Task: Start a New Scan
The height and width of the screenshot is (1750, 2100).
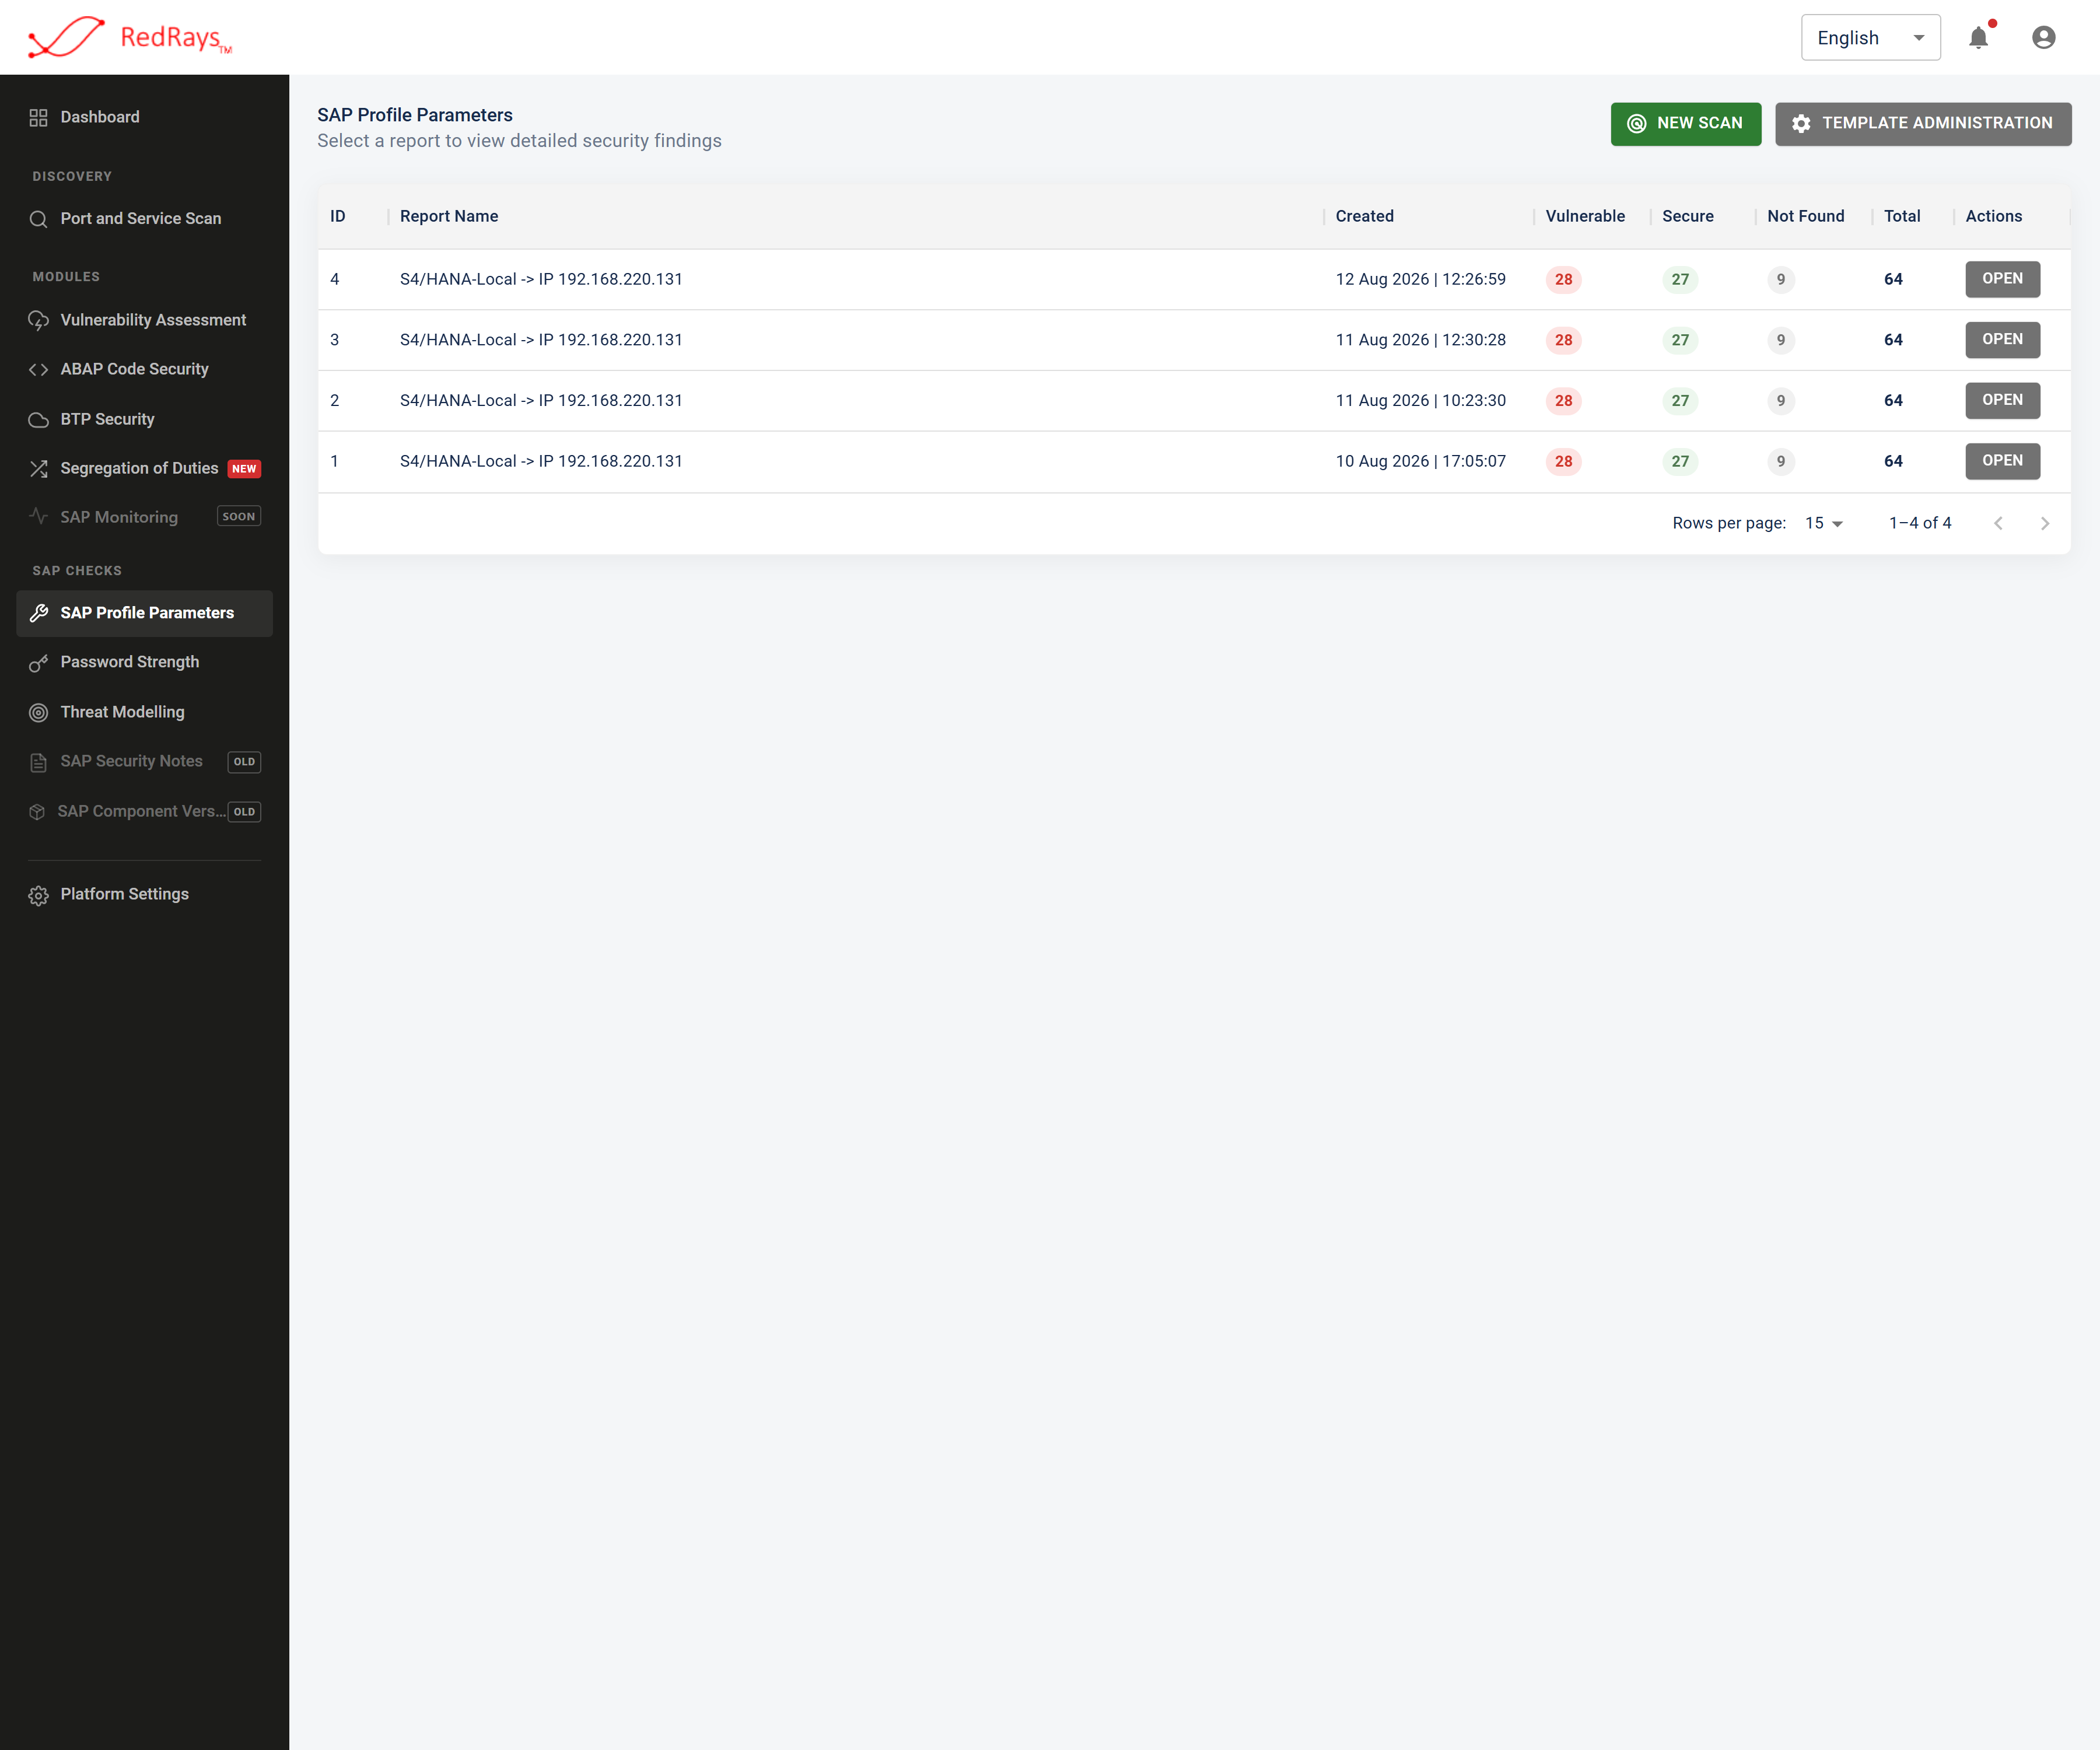Action: pyautogui.click(x=1685, y=124)
